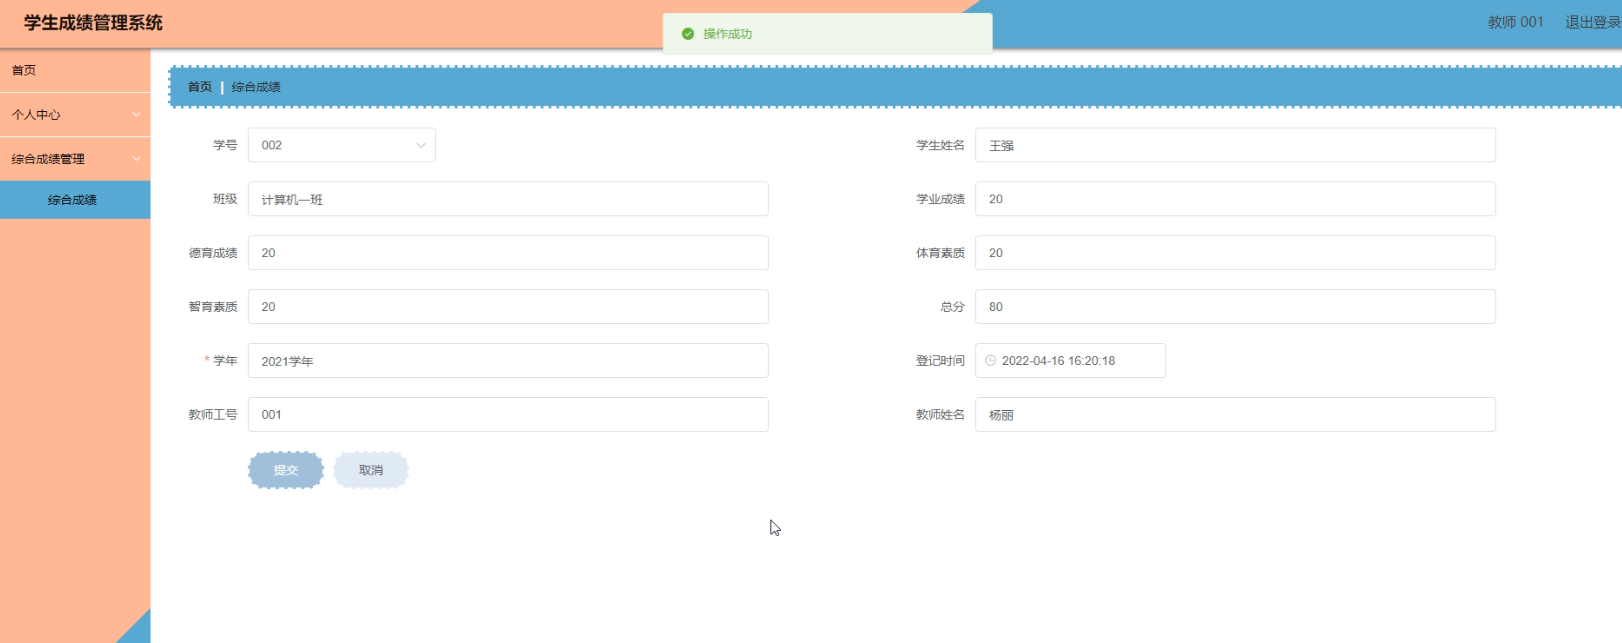Click the green success check icon
The image size is (1622, 643).
click(688, 34)
